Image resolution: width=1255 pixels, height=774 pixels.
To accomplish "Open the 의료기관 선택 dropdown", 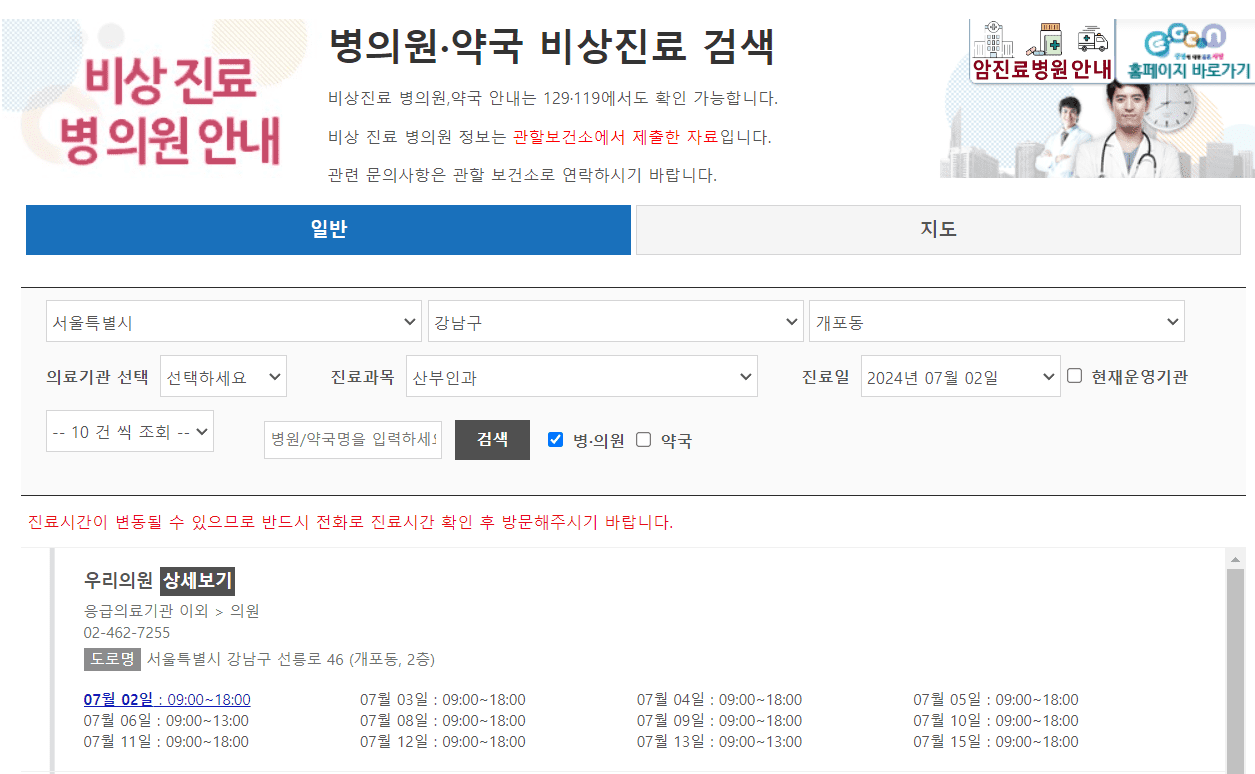I will (222, 376).
